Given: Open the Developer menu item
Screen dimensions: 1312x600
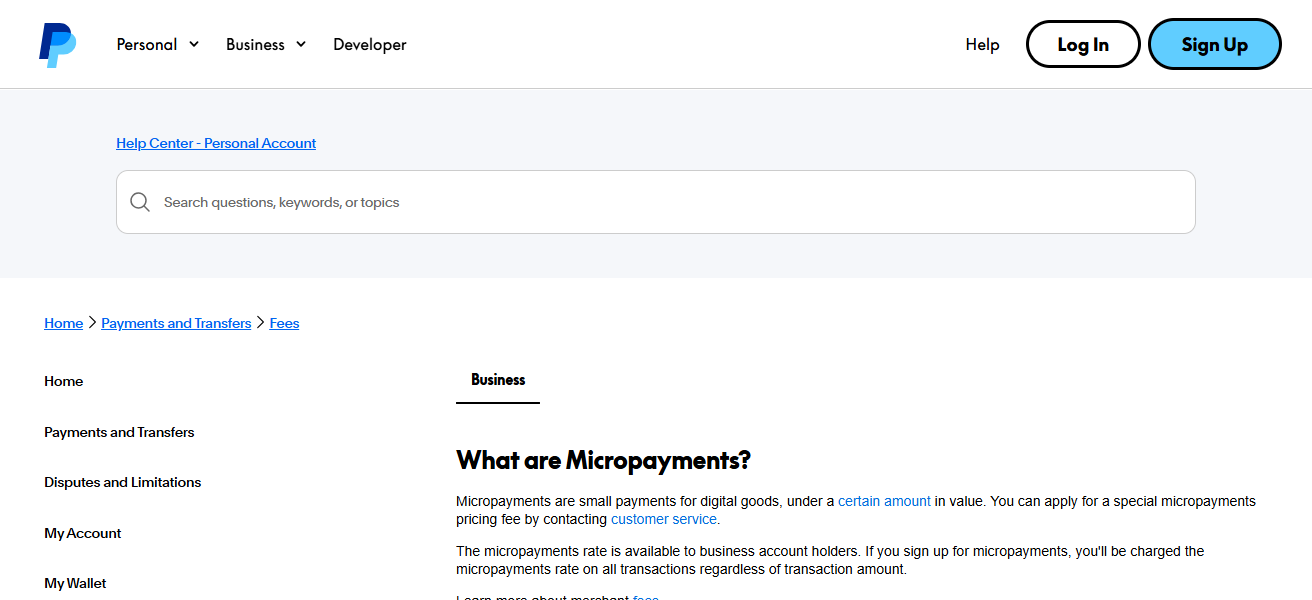Looking at the screenshot, I should click(x=369, y=44).
